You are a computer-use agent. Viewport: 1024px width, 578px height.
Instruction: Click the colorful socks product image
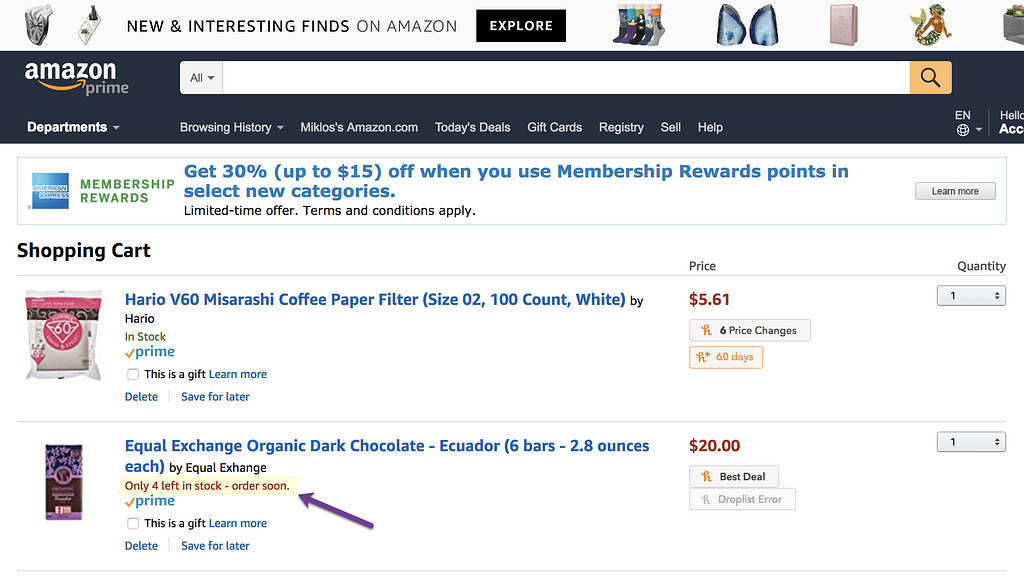(639, 25)
